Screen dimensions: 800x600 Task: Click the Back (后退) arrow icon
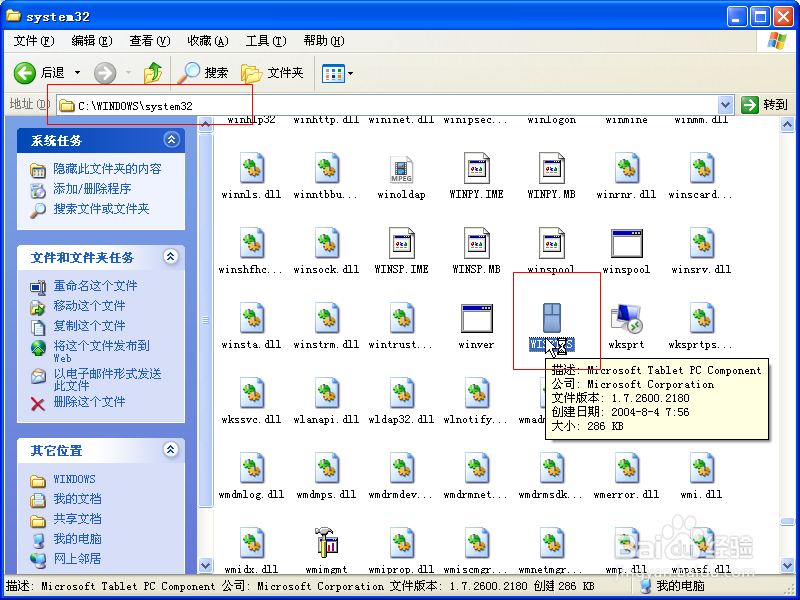coord(26,73)
